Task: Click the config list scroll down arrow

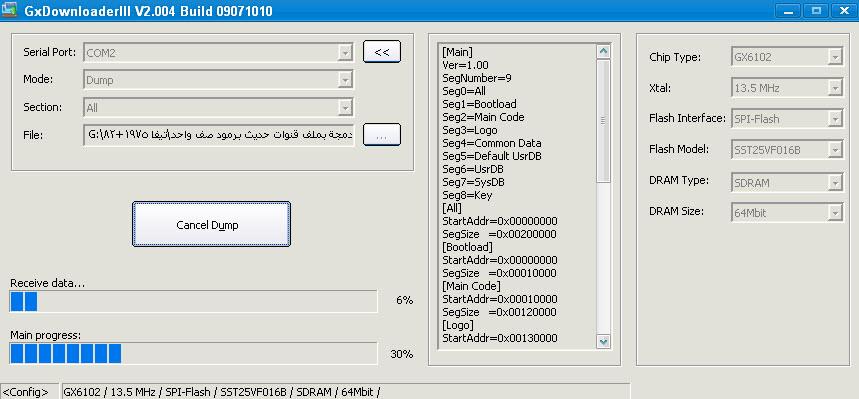Action: [603, 341]
